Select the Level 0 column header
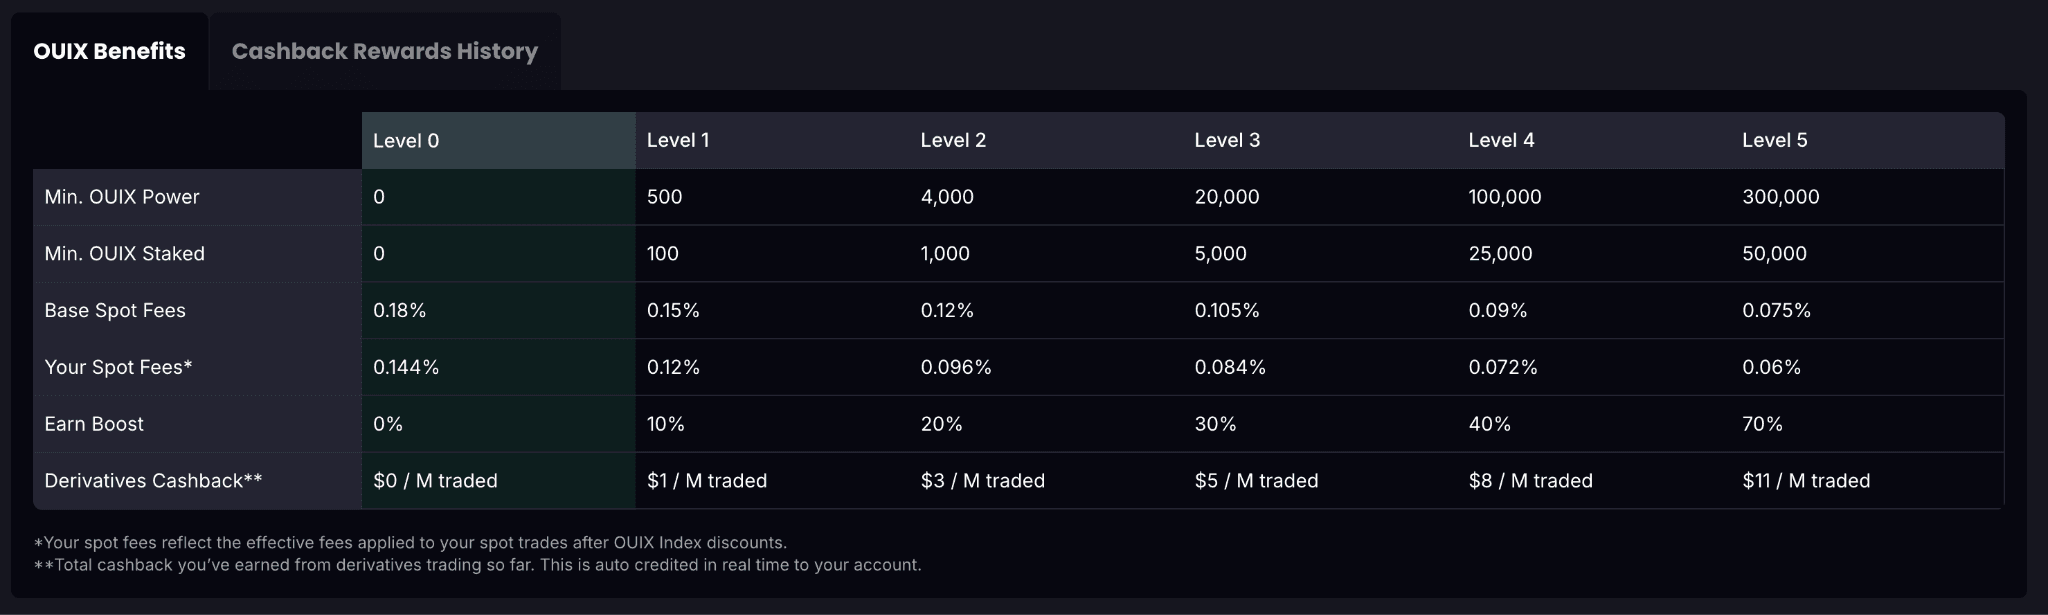Image resolution: width=2048 pixels, height=615 pixels. pyautogui.click(x=406, y=141)
